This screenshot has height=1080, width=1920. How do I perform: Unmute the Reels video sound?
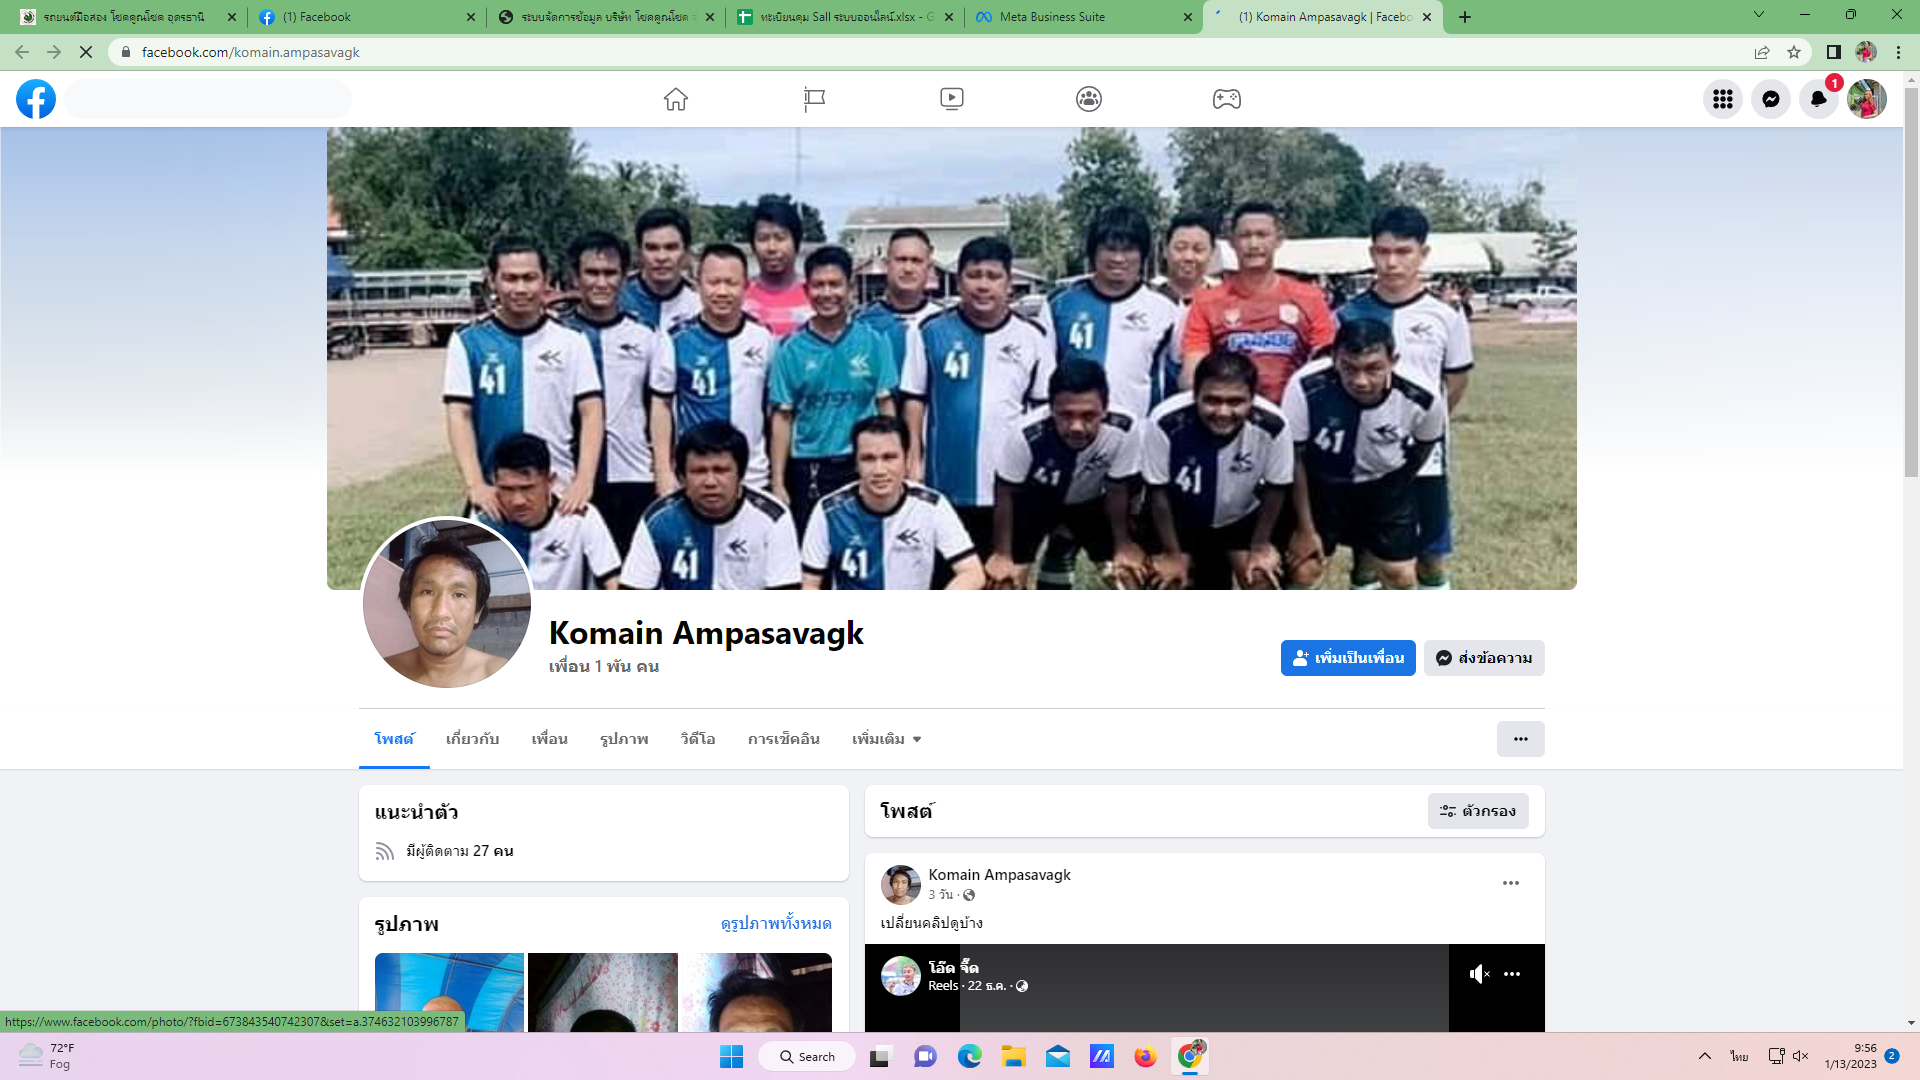[1479, 974]
